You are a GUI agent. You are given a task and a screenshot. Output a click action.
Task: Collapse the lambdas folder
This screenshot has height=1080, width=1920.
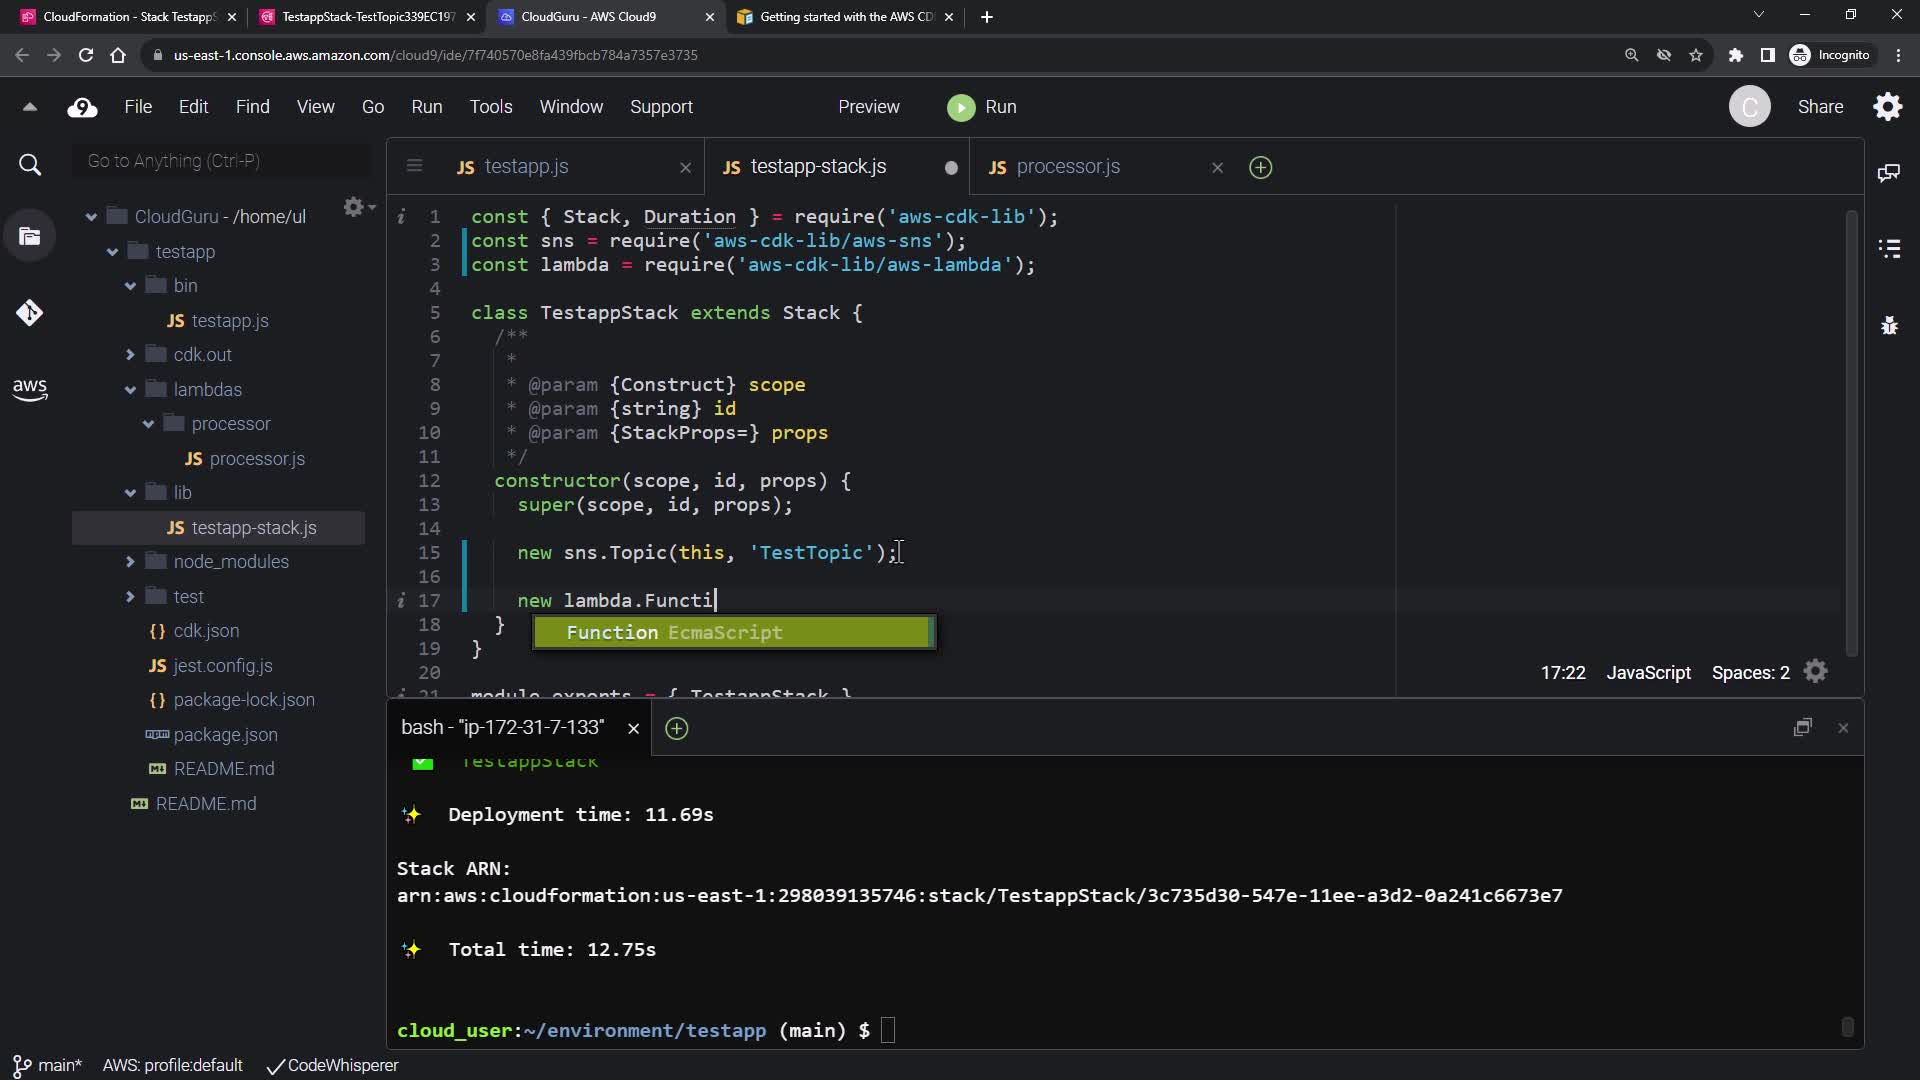(130, 390)
